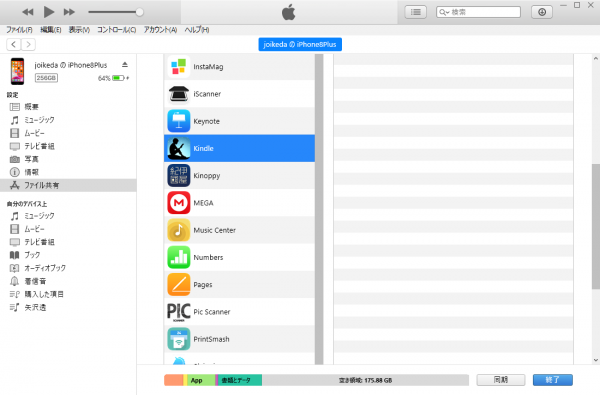Select 購入した項目 playlist
The image size is (600, 395).
(x=68, y=294)
